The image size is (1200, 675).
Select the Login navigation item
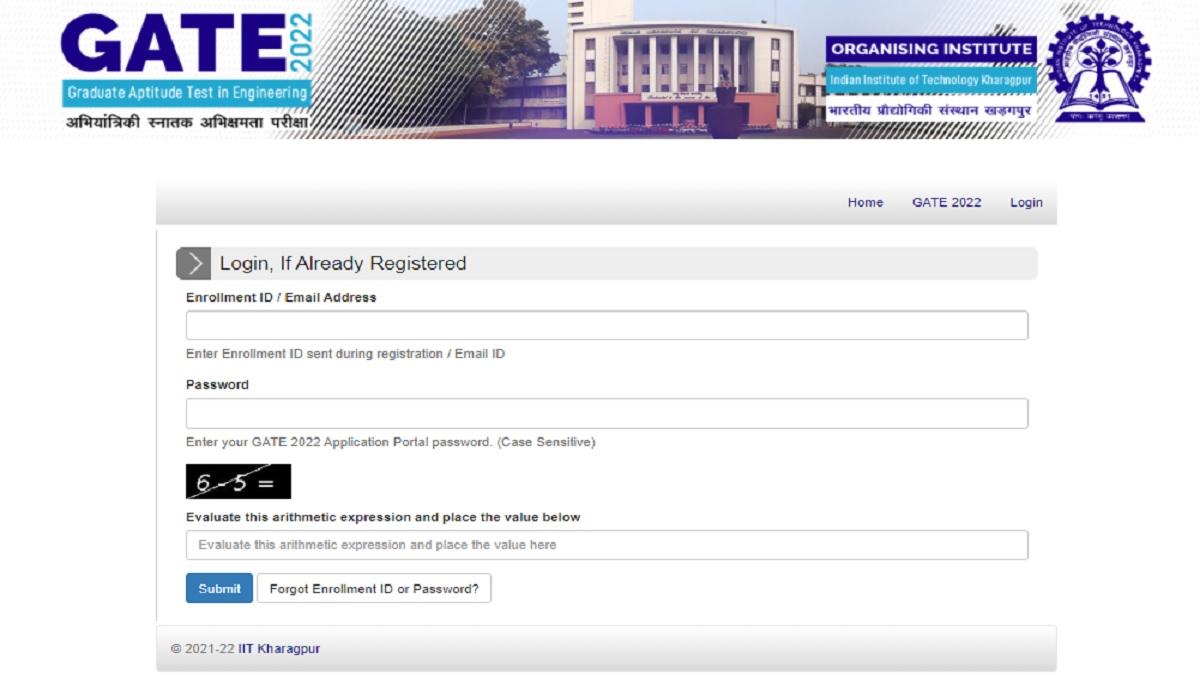(x=1026, y=202)
